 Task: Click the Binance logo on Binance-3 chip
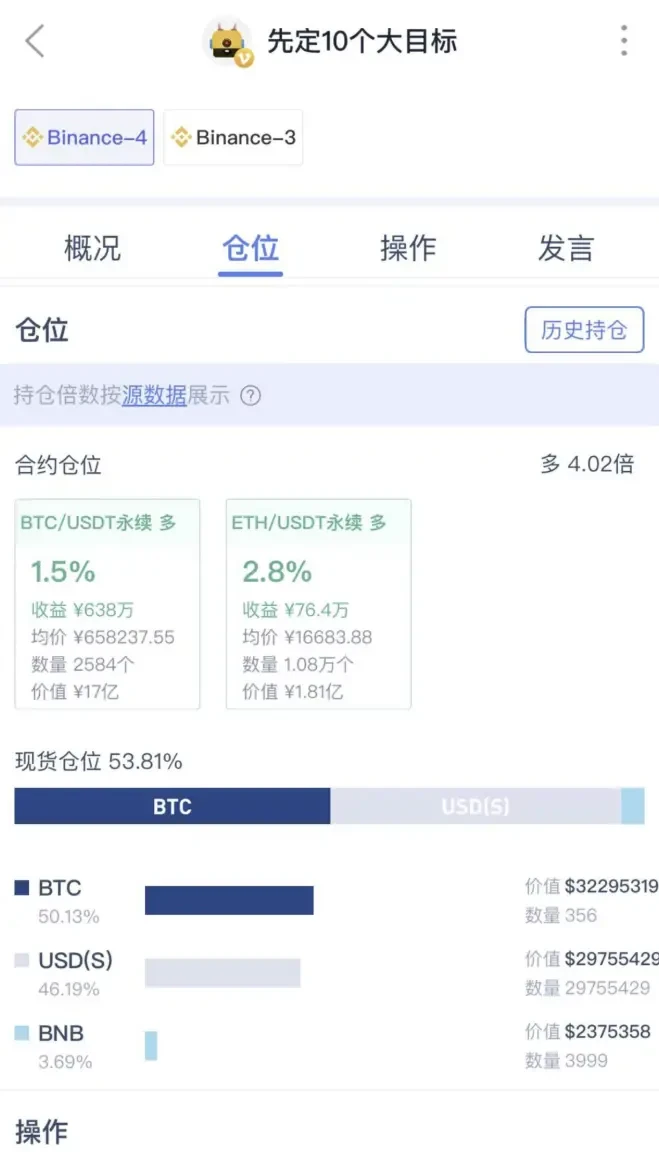pos(181,137)
